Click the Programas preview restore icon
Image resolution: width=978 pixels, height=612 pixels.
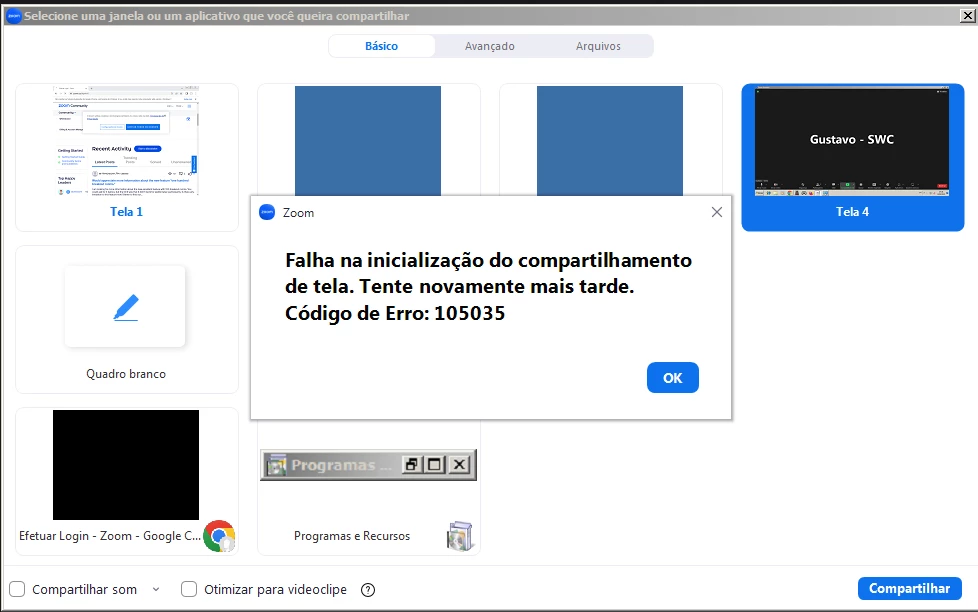[x=412, y=464]
